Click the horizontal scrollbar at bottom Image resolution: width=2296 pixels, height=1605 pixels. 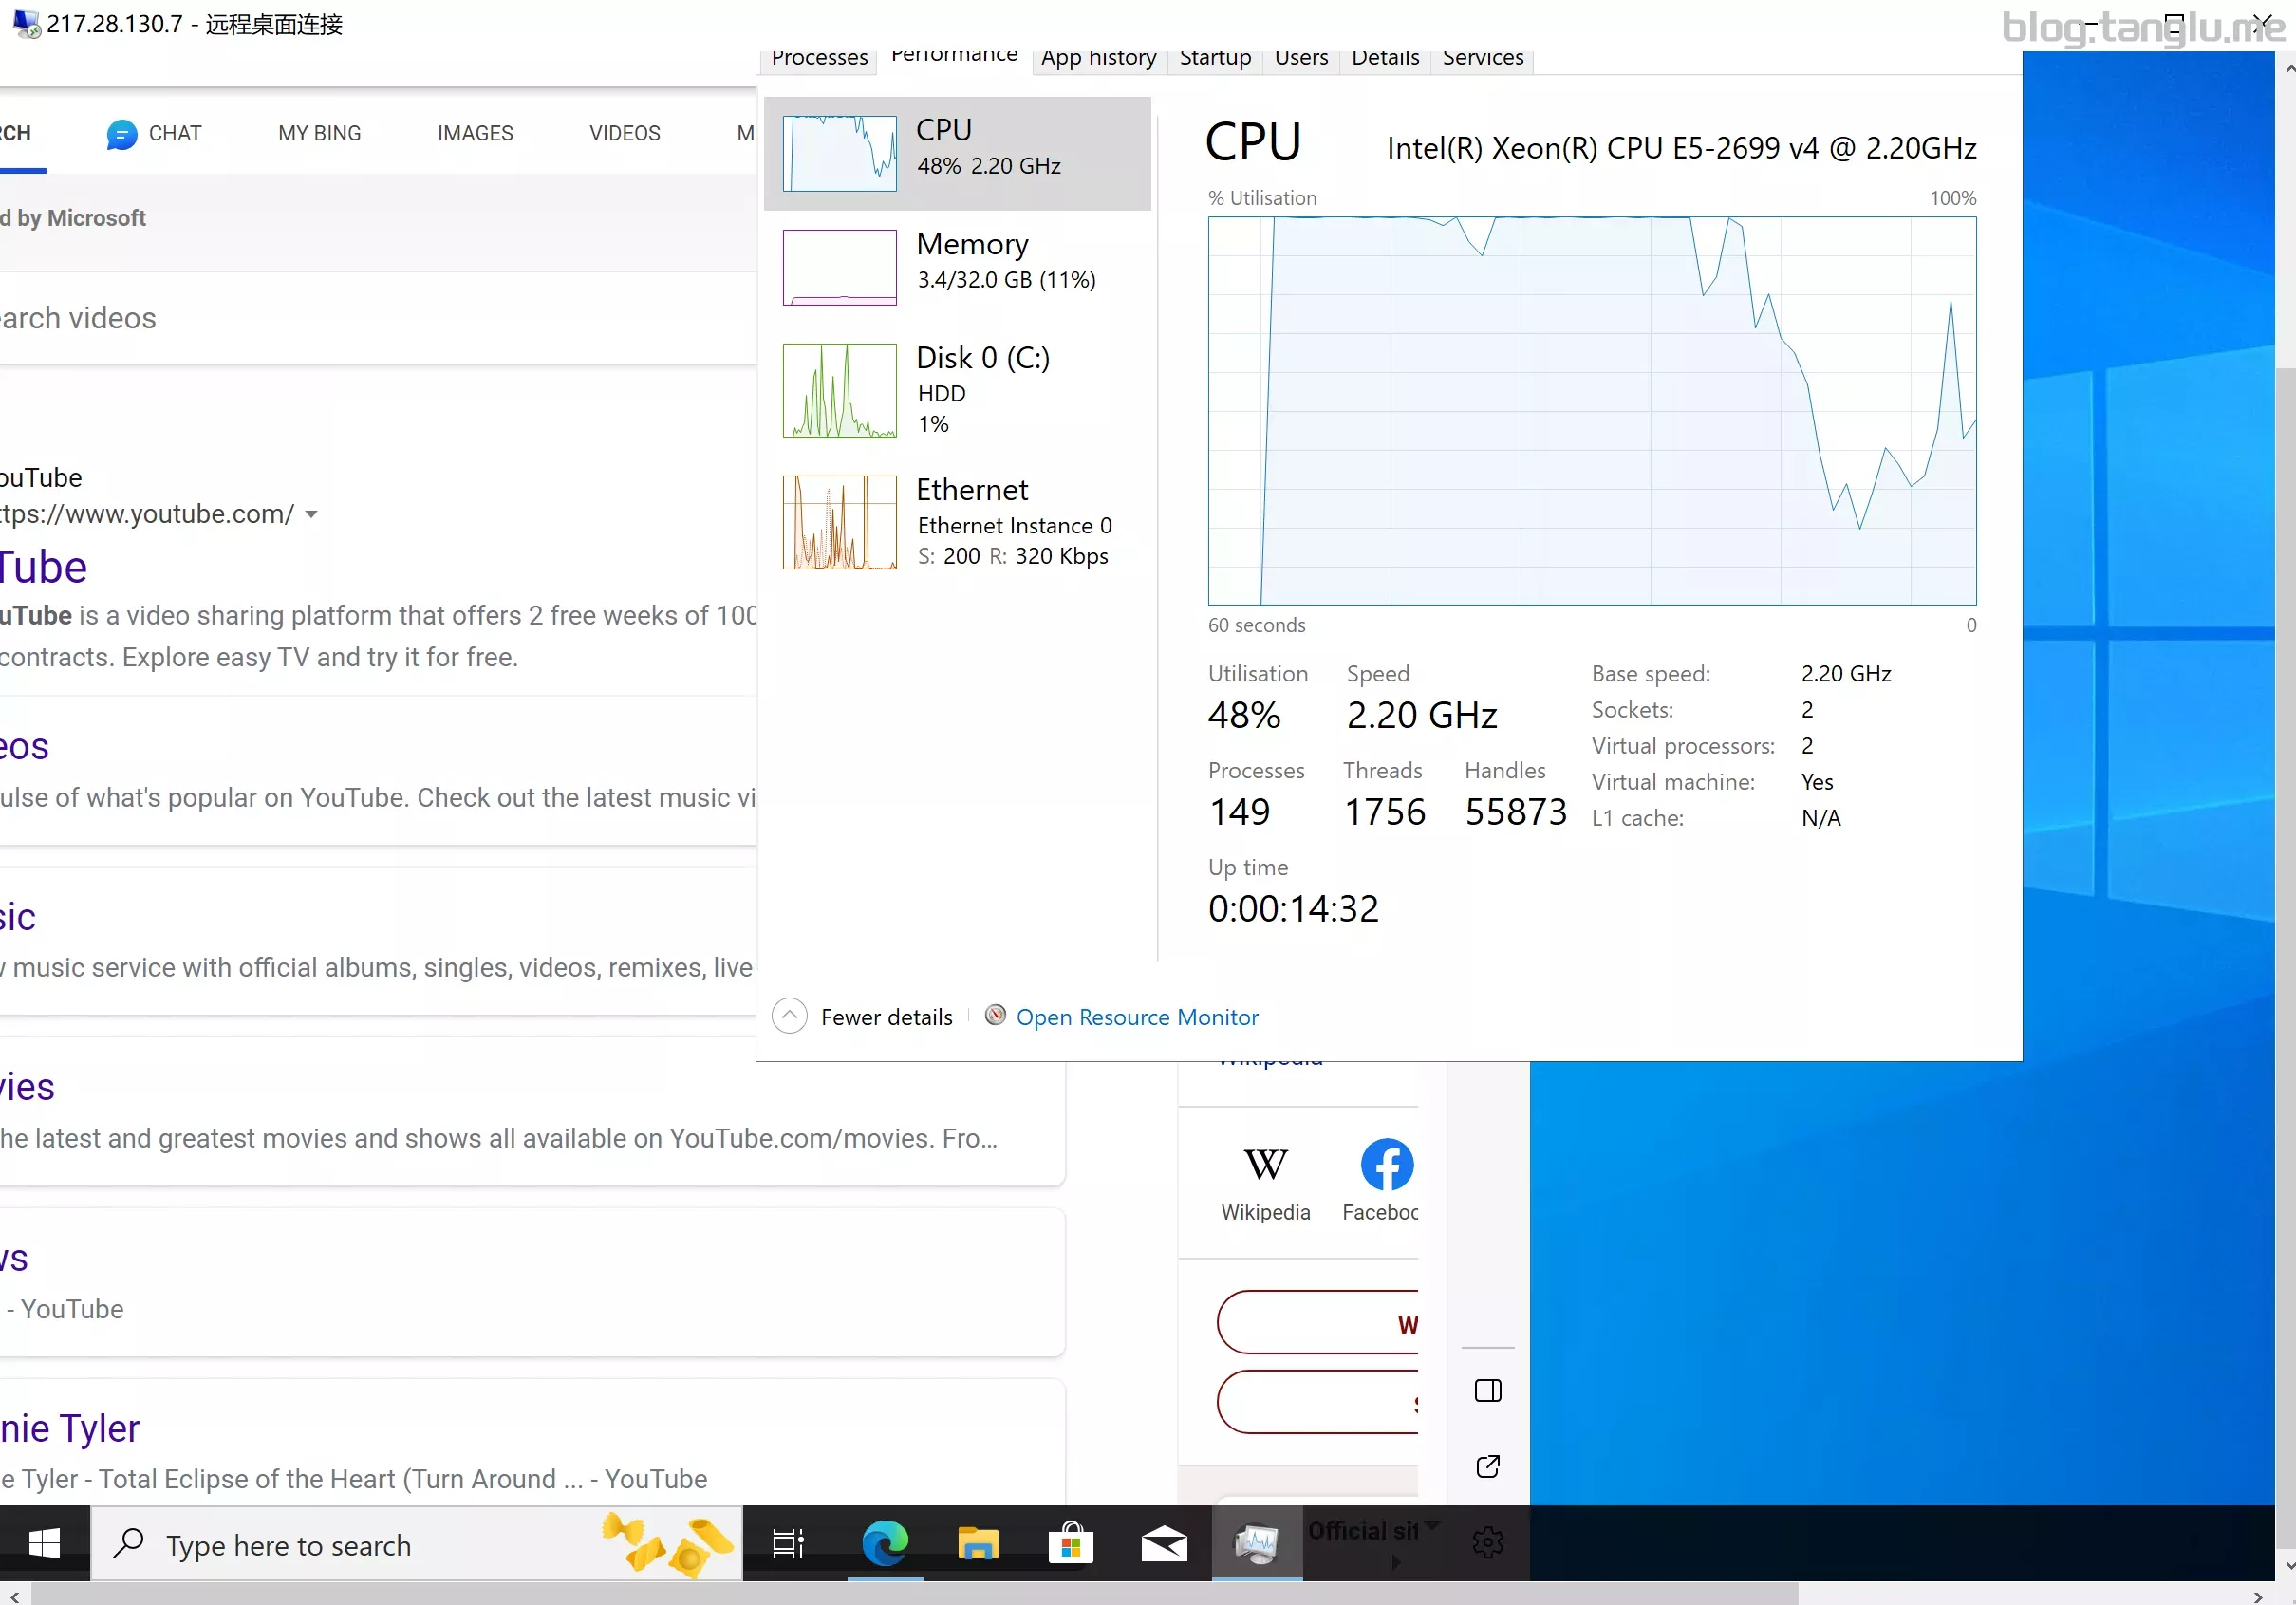[915, 1593]
